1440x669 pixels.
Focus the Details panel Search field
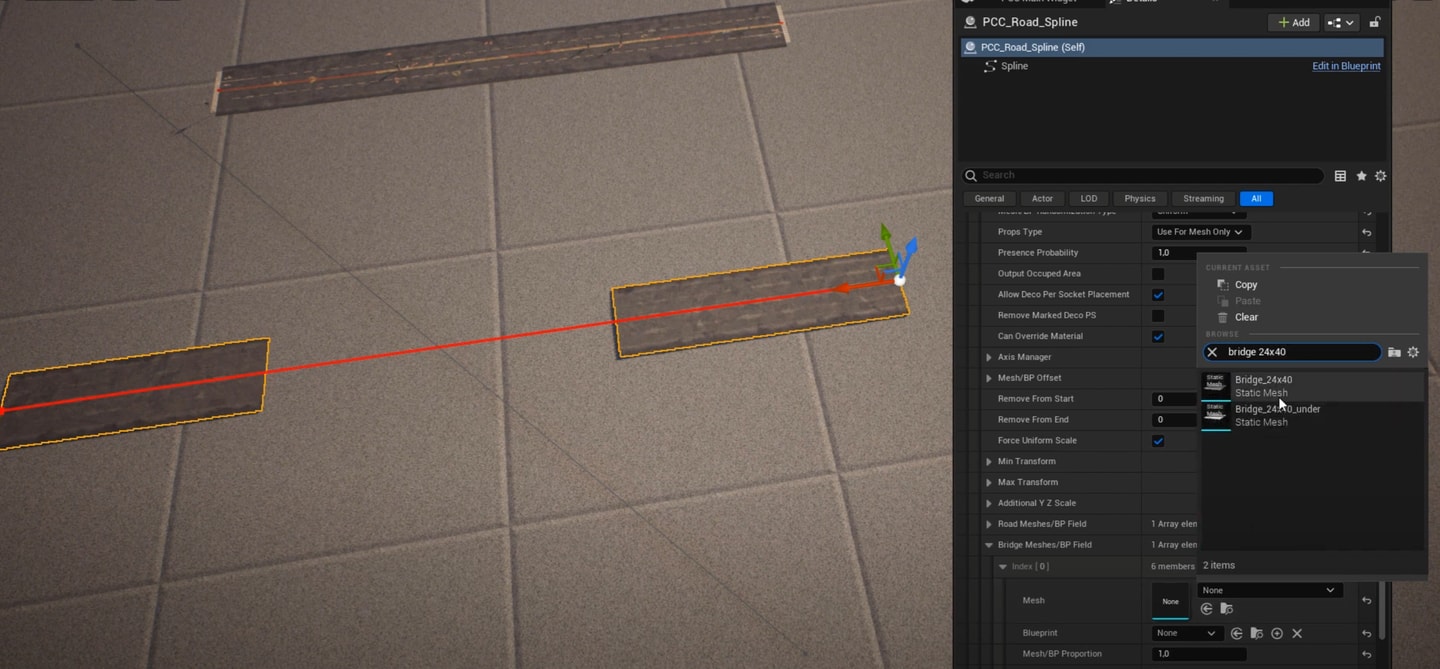(x=1143, y=175)
